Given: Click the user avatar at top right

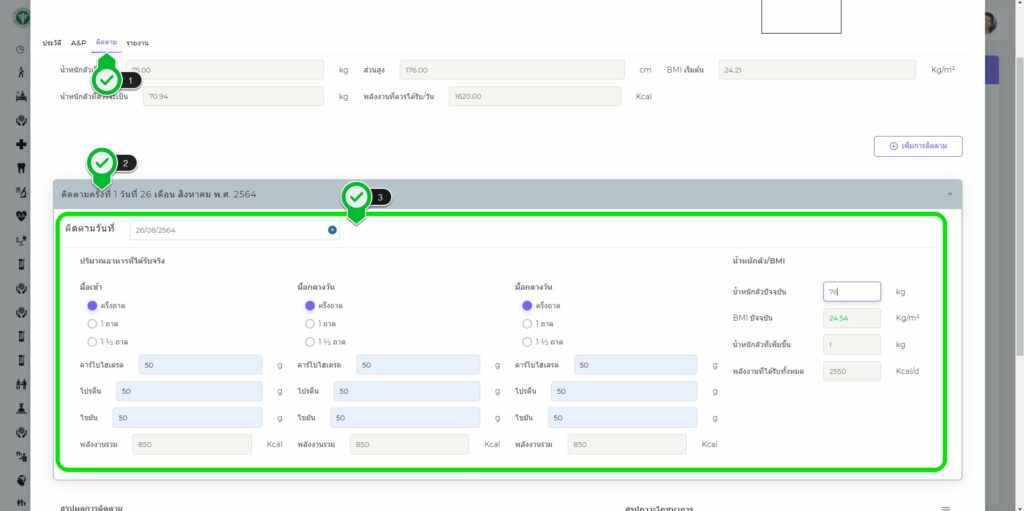Looking at the screenshot, I should point(989,23).
